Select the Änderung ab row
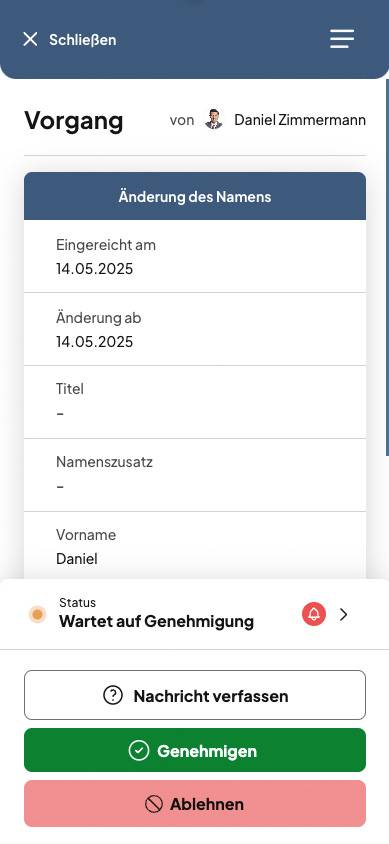Screen dimensions: 389x844 (x=195, y=329)
